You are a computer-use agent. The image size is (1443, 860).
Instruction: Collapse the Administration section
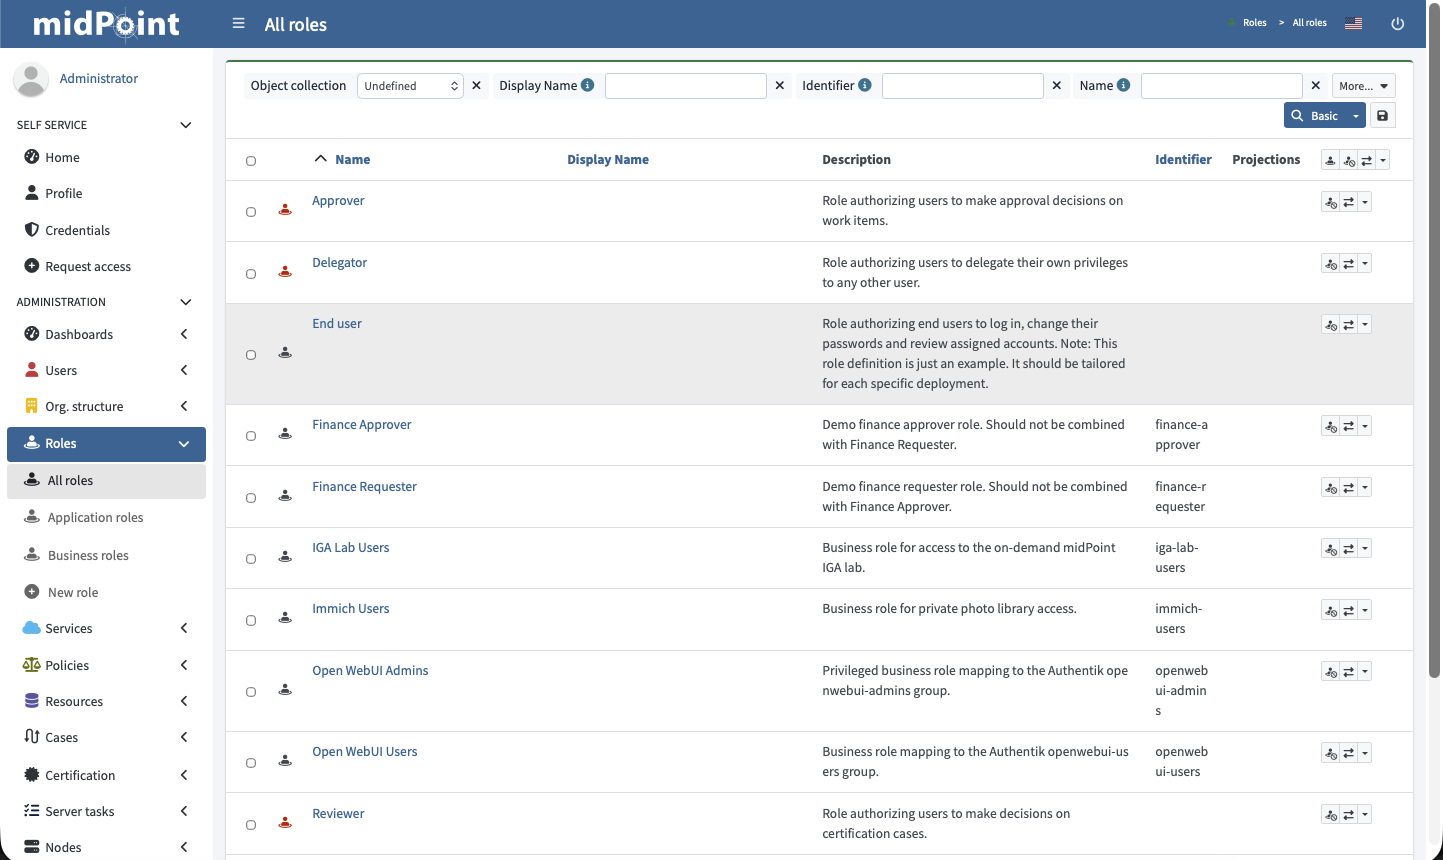[x=185, y=302]
